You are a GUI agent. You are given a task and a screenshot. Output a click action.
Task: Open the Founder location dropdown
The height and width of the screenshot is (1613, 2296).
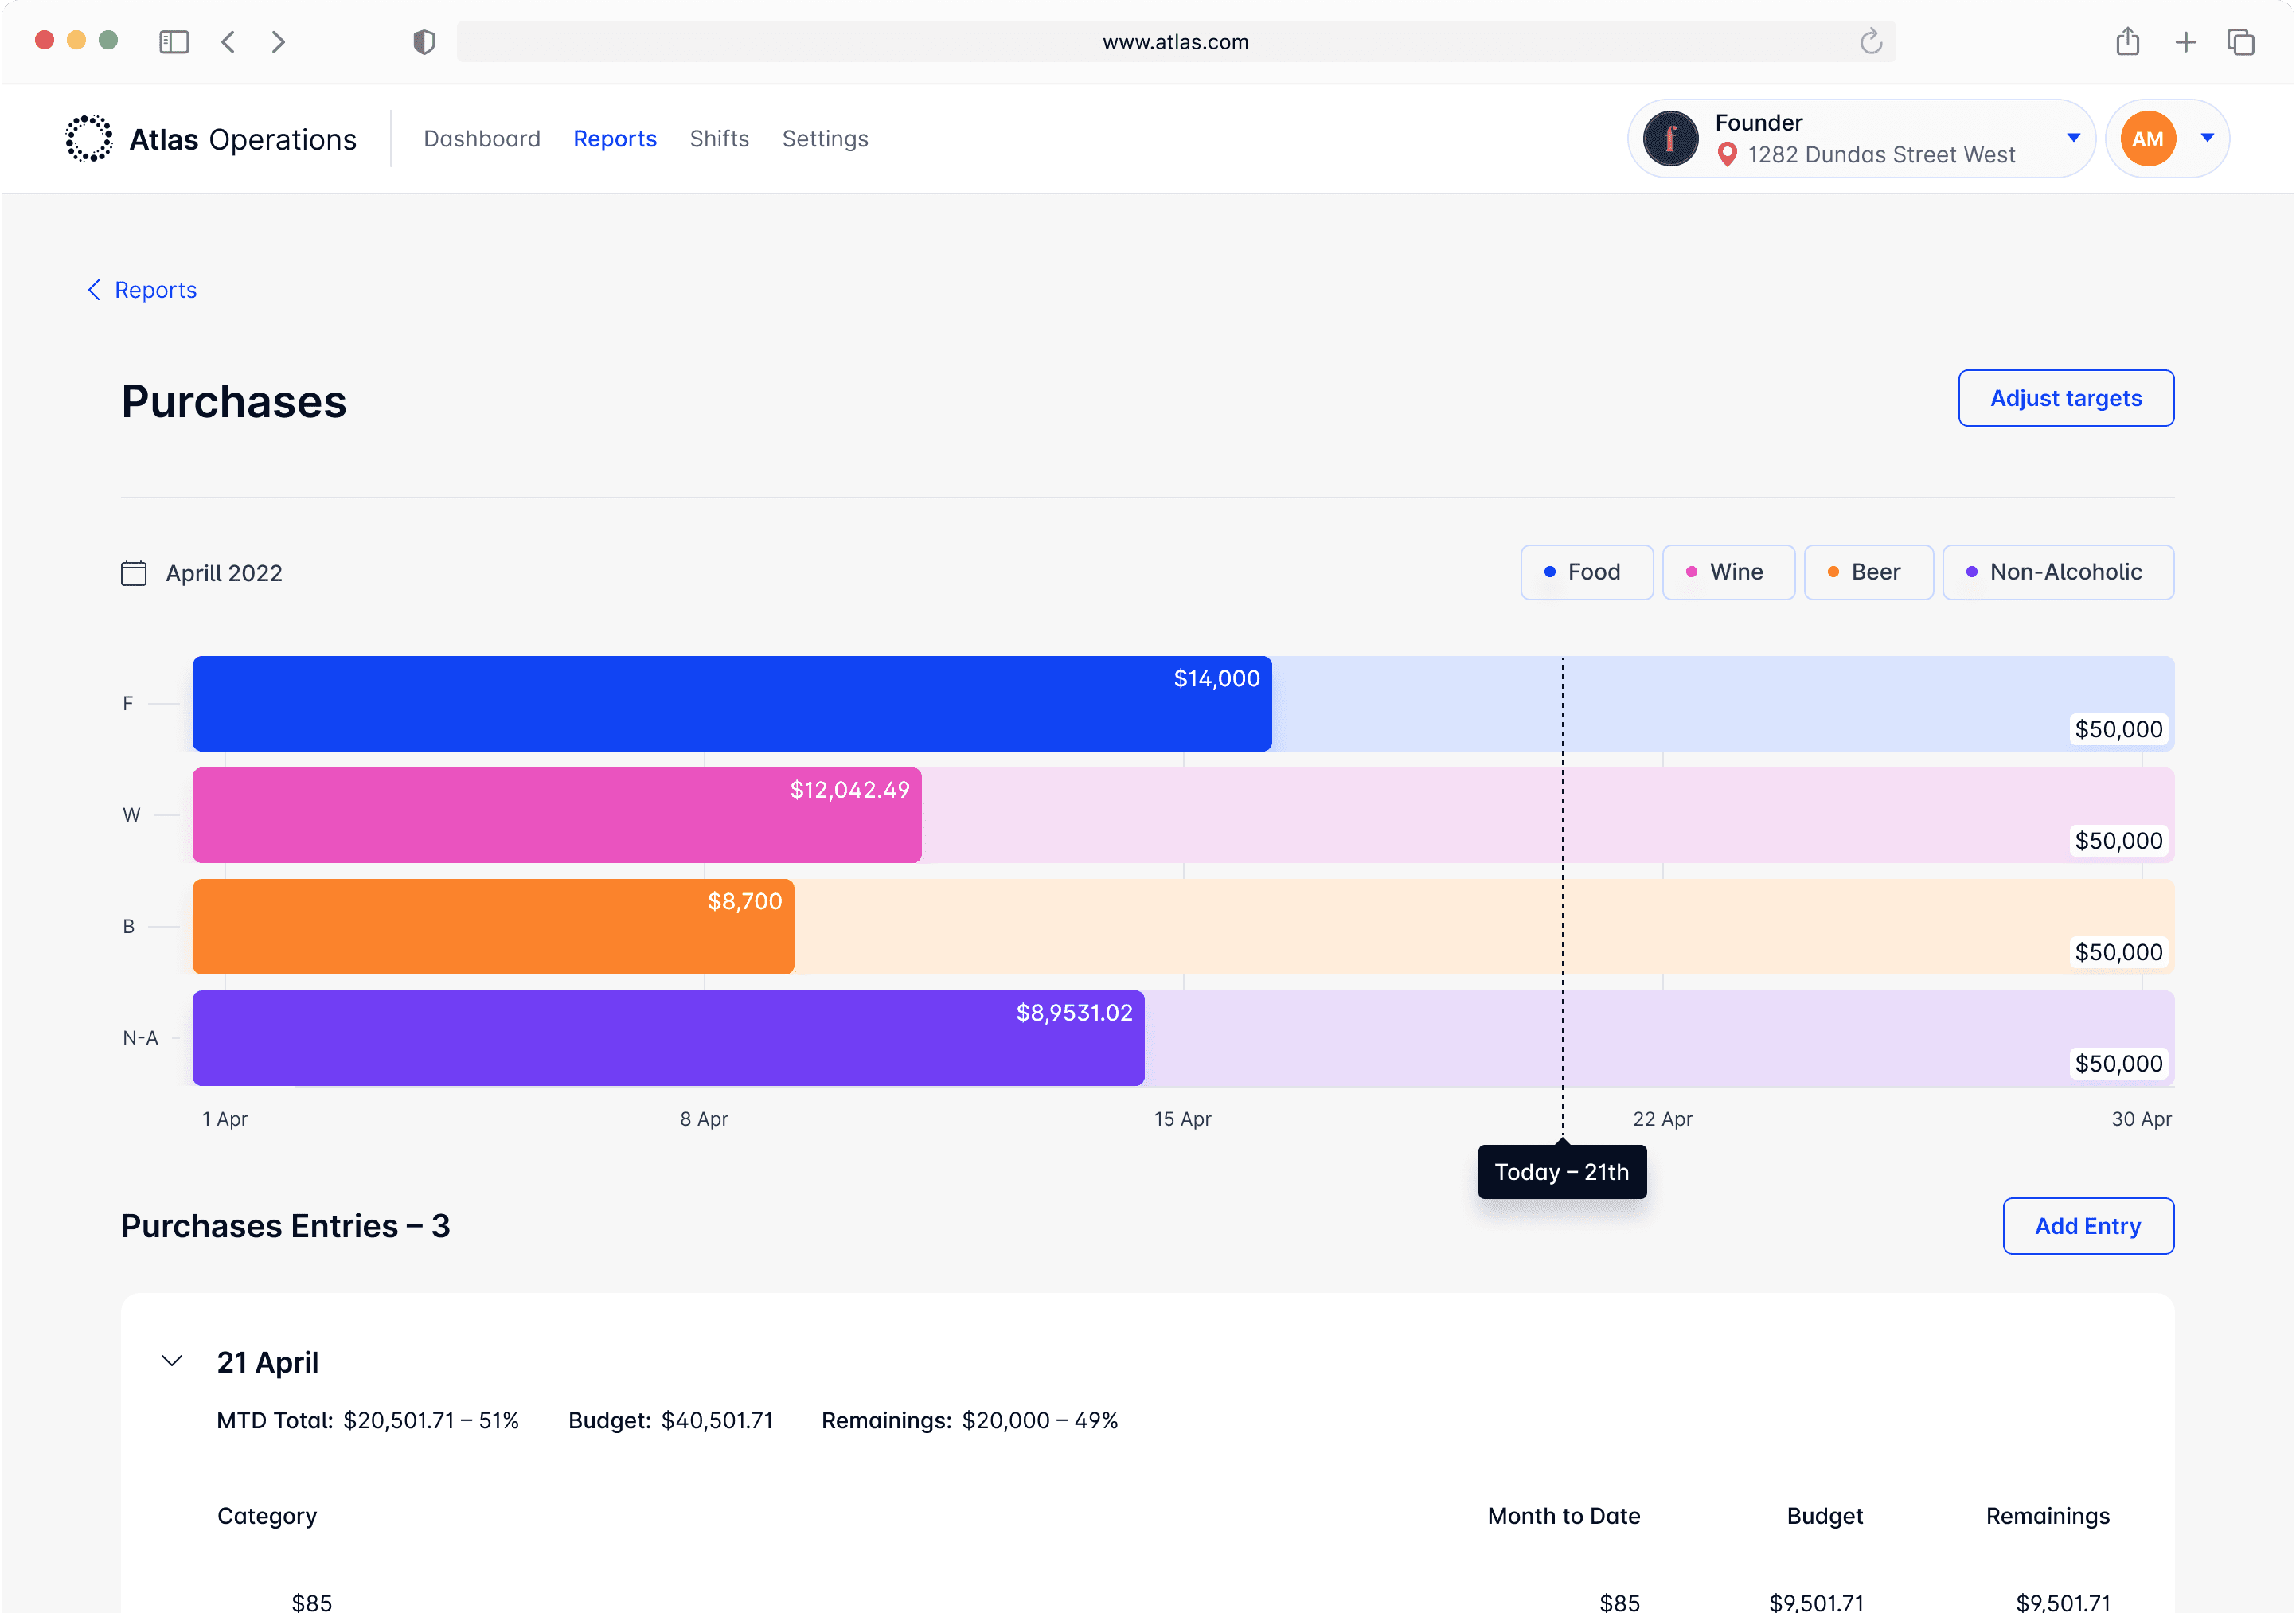tap(2073, 138)
